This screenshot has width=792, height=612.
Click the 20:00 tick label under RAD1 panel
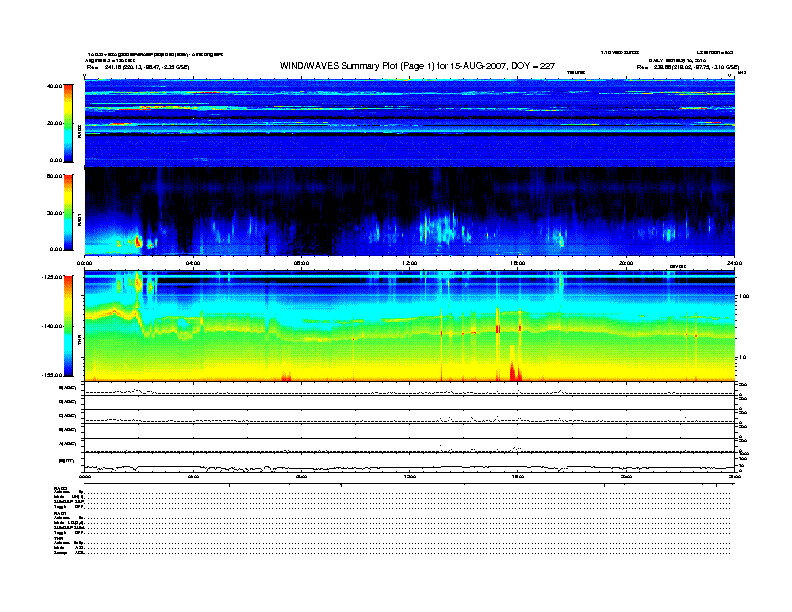coord(626,263)
